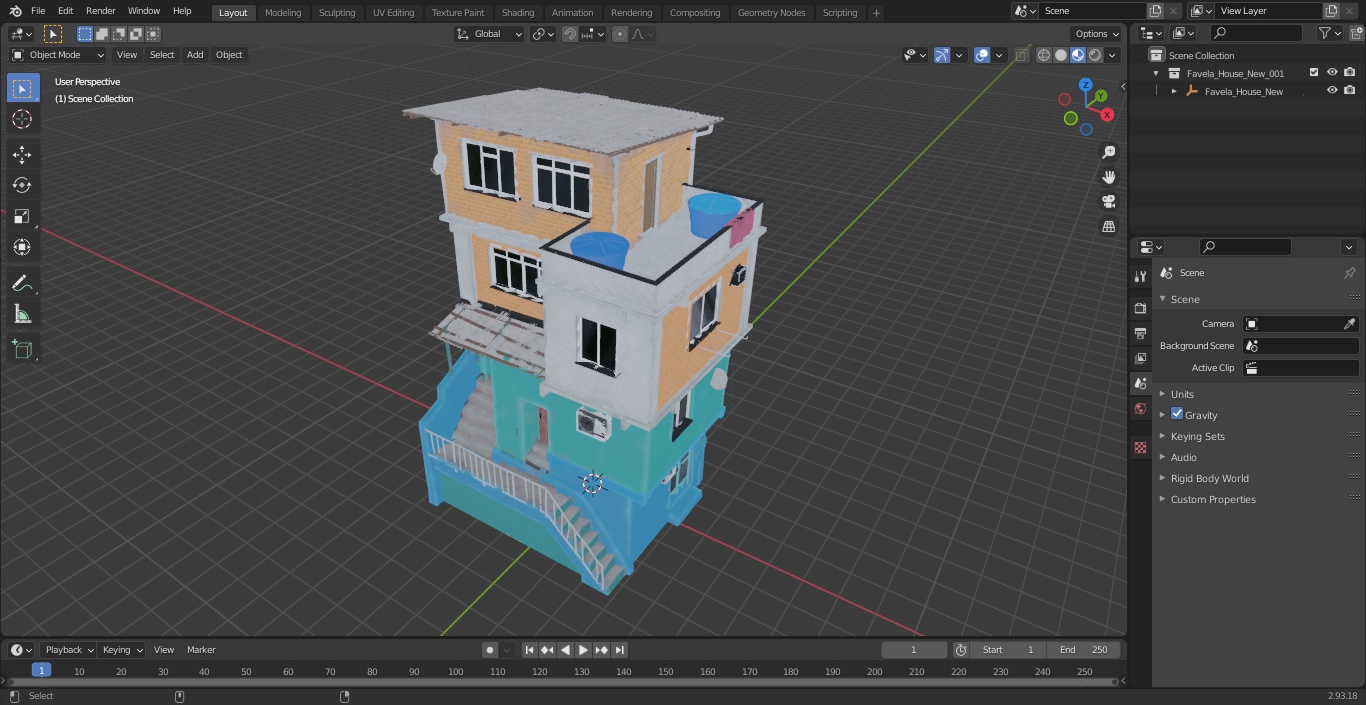1366x705 pixels.
Task: Click the Camera field in Scene properties
Action: click(x=1300, y=324)
